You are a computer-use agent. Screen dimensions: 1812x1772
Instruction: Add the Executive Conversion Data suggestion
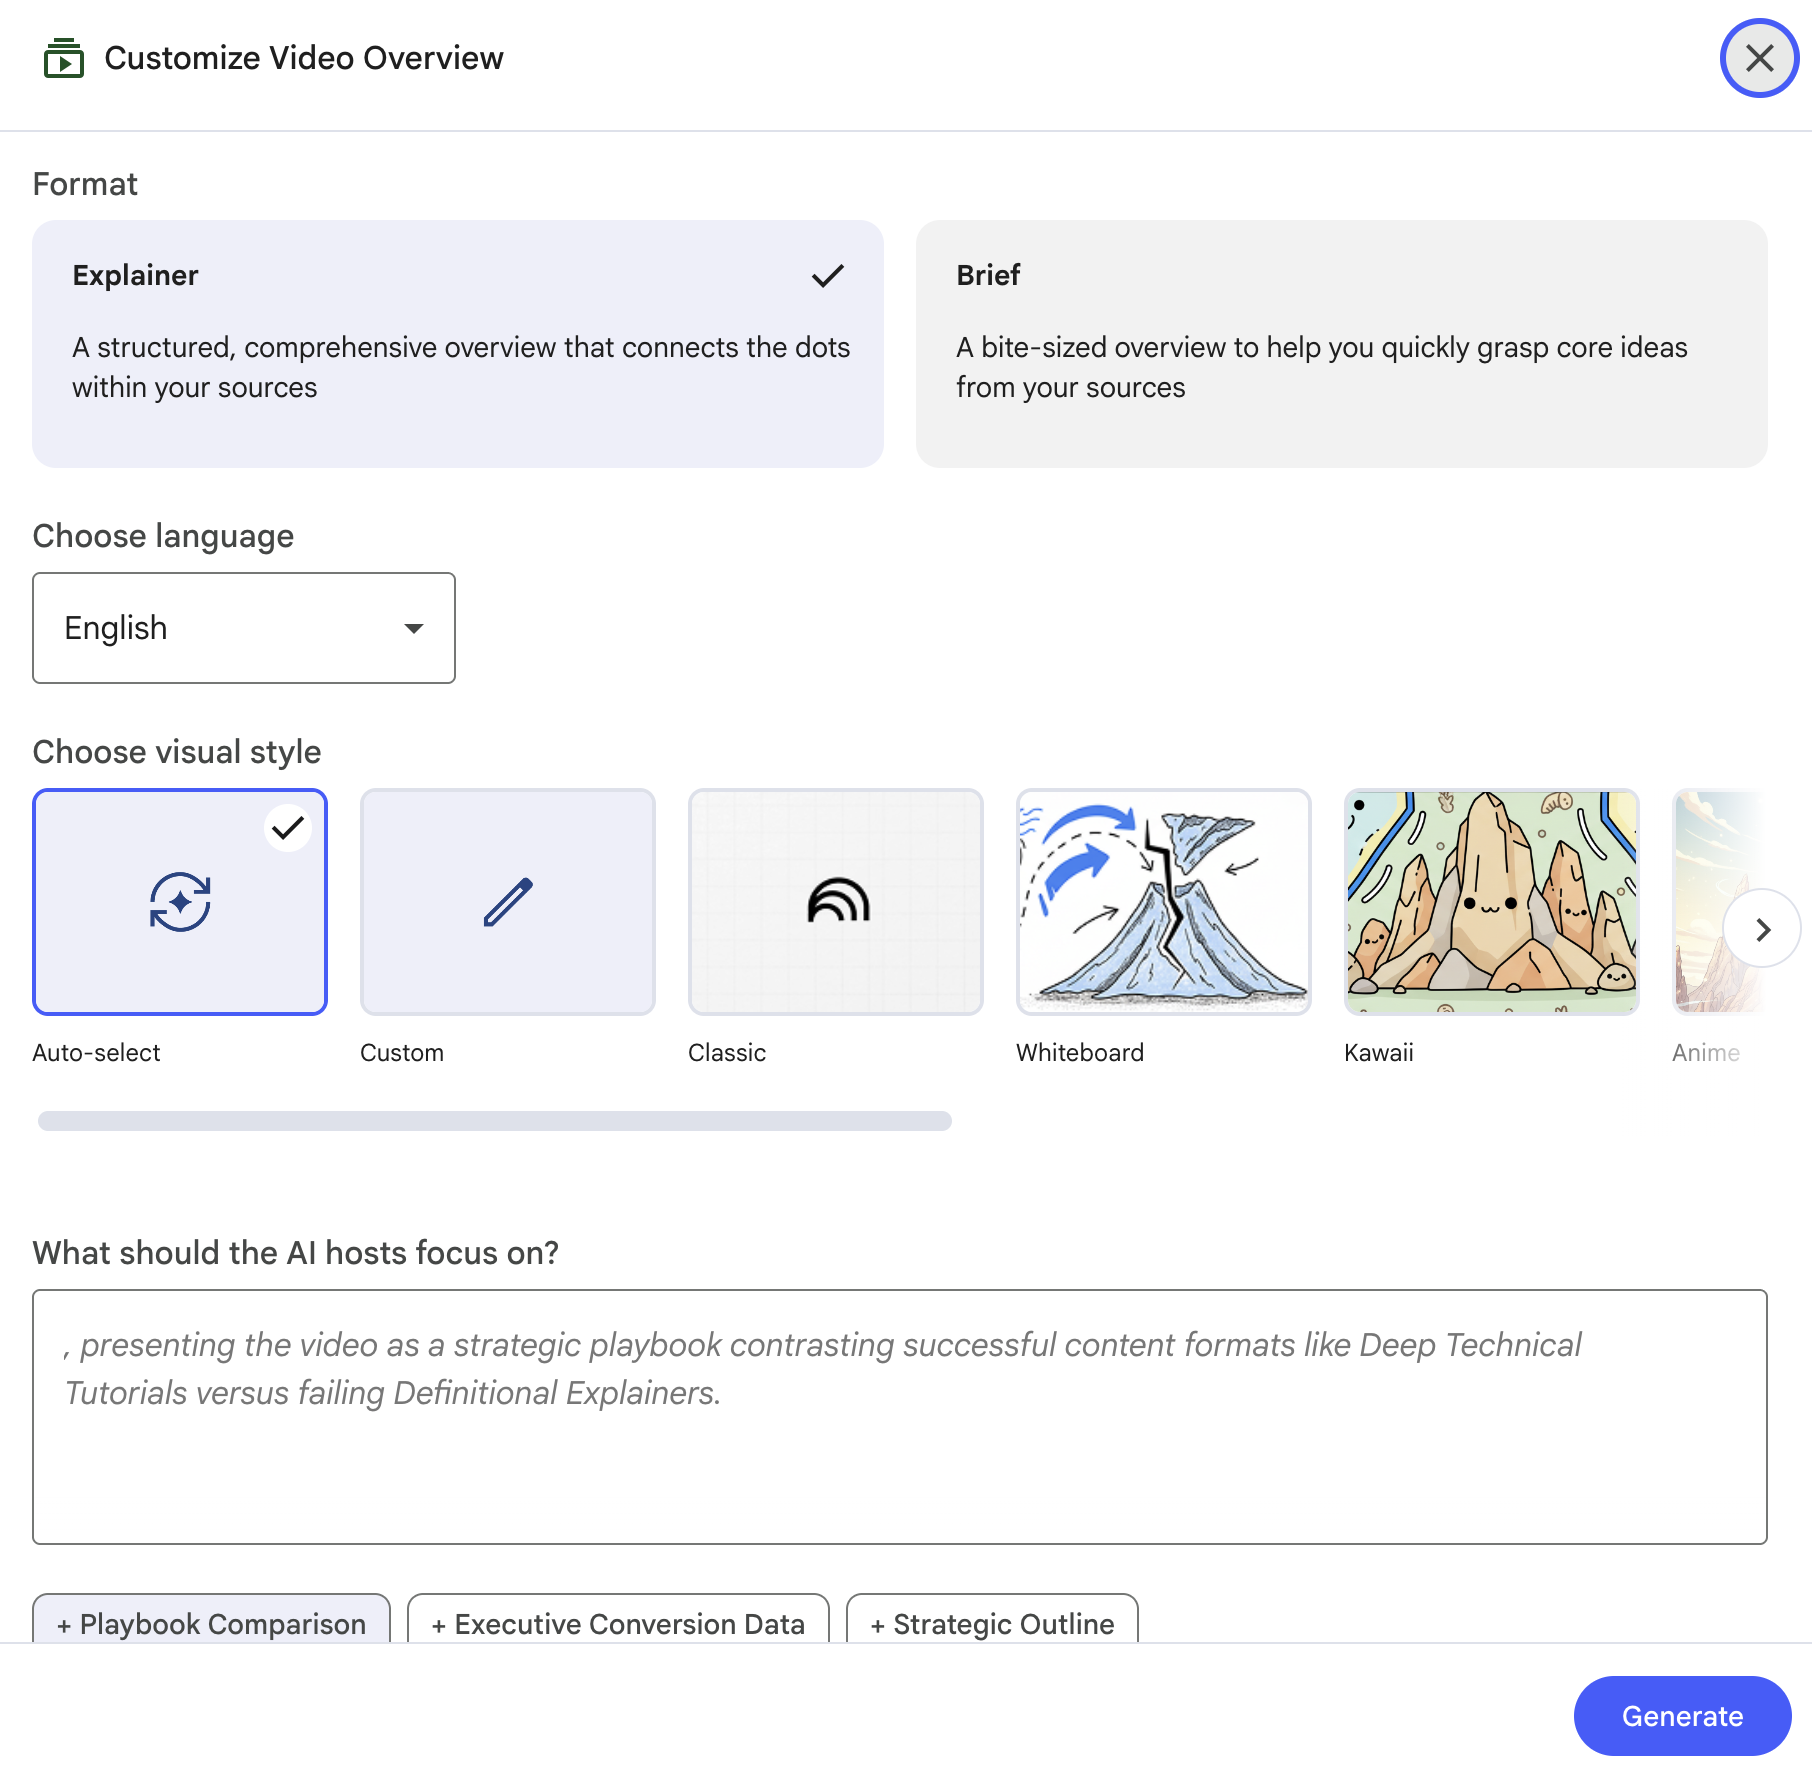(617, 1624)
